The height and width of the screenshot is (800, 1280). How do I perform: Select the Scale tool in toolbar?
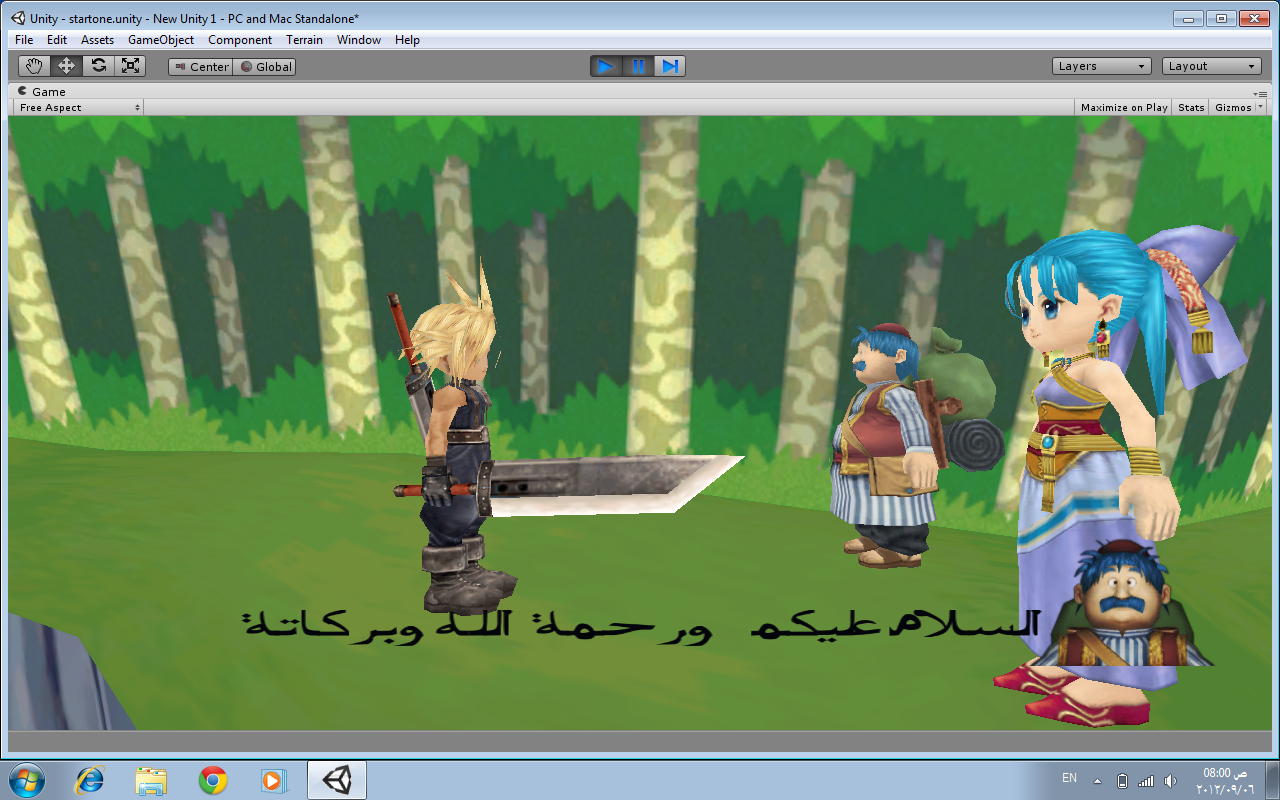130,66
